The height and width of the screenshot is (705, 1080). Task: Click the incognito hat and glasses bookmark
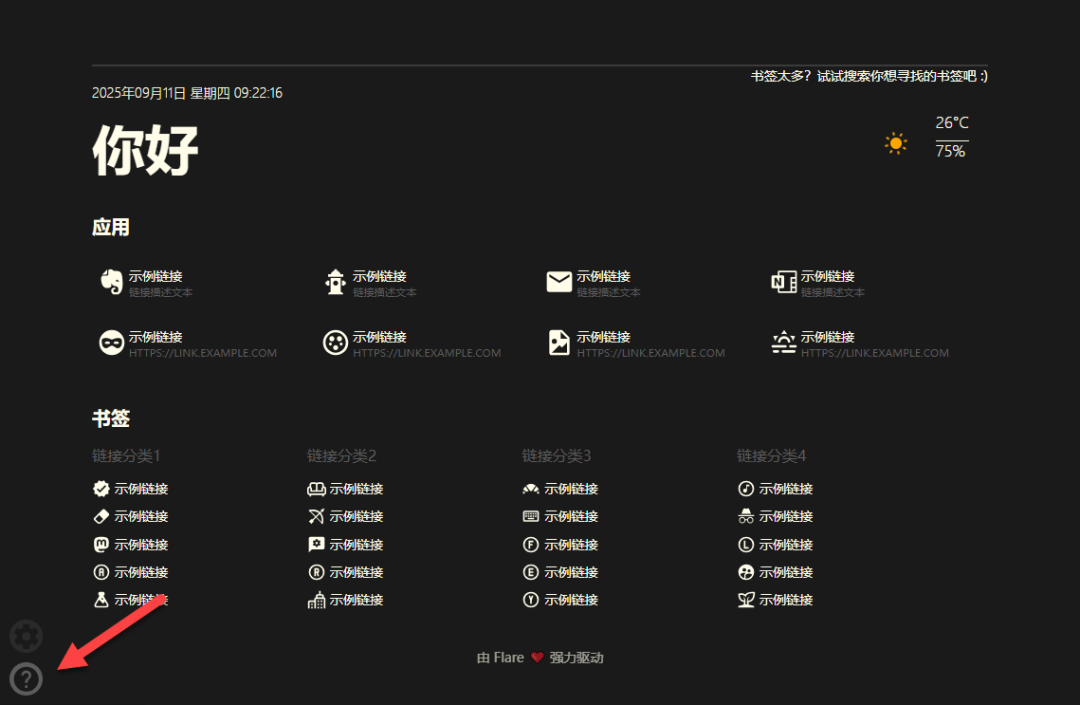pos(776,516)
